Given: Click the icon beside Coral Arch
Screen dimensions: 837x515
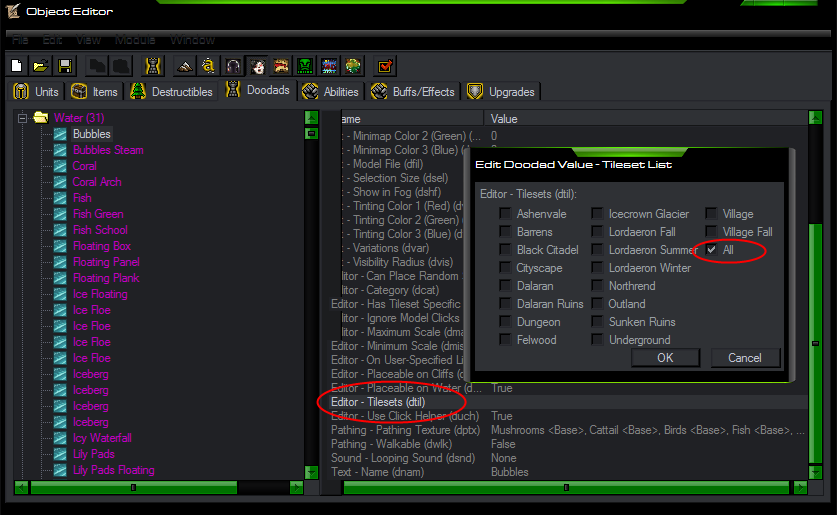Looking at the screenshot, I should pos(60,182).
